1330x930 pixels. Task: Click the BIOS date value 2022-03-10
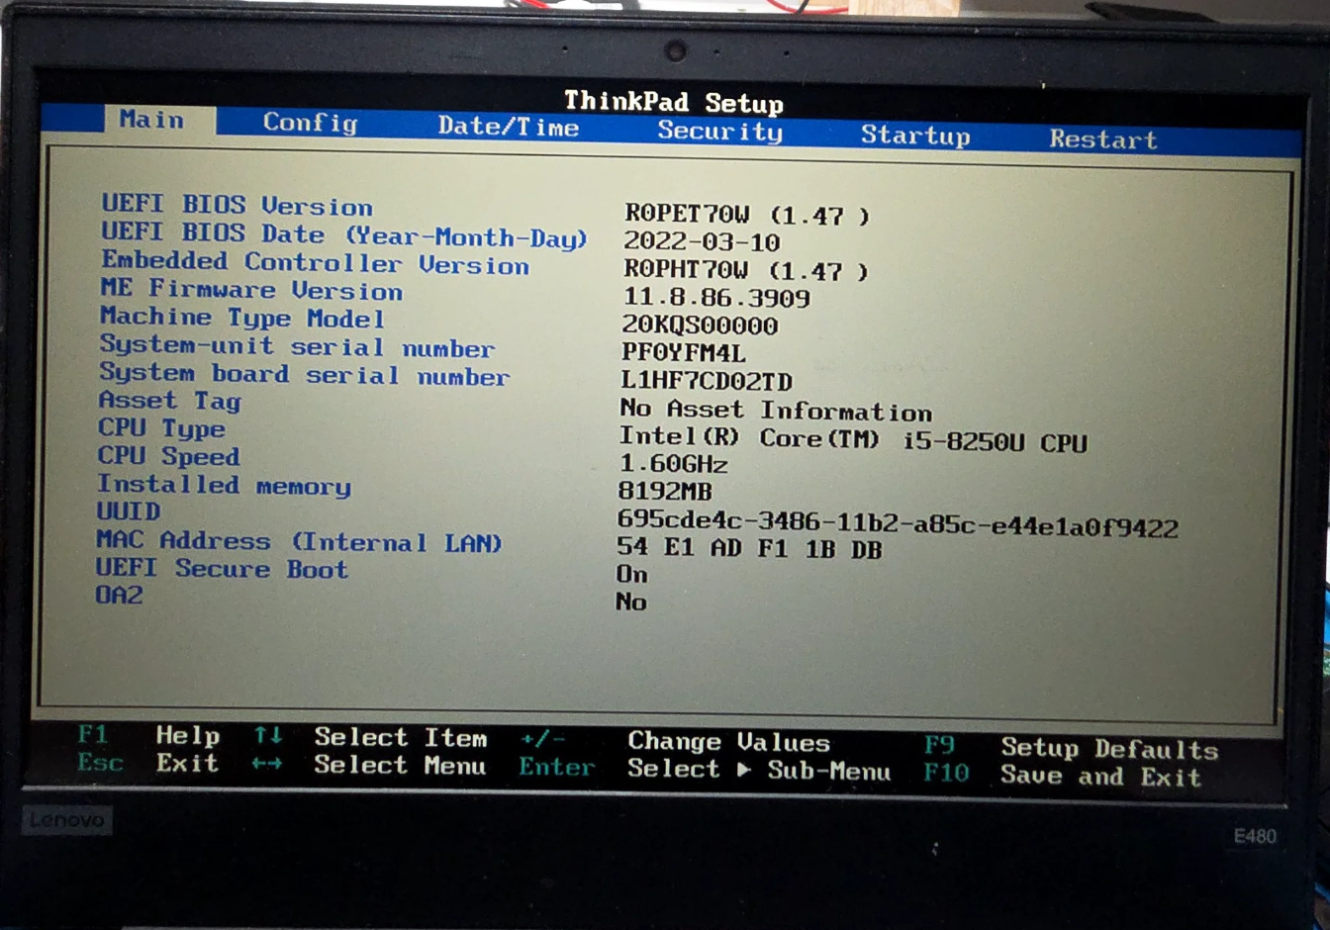(702, 242)
